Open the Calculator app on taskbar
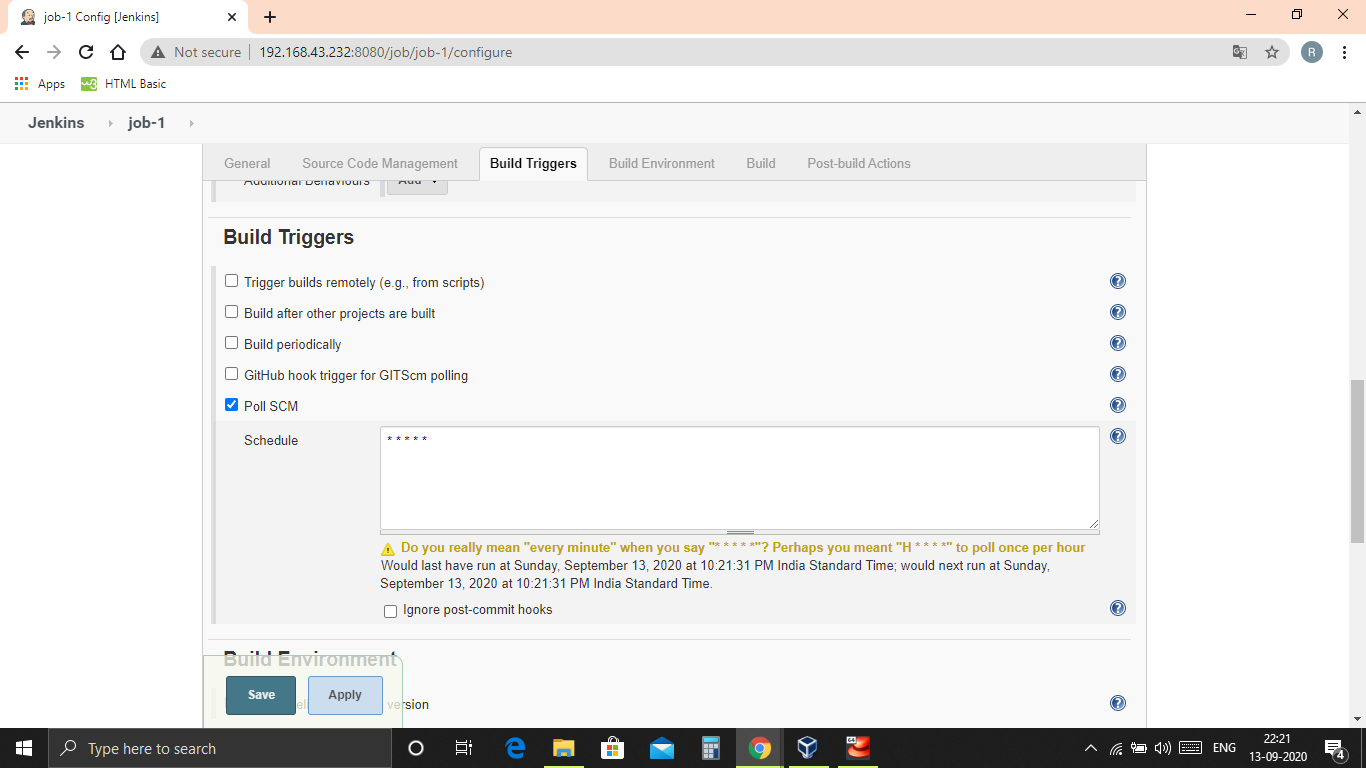 pyautogui.click(x=711, y=748)
